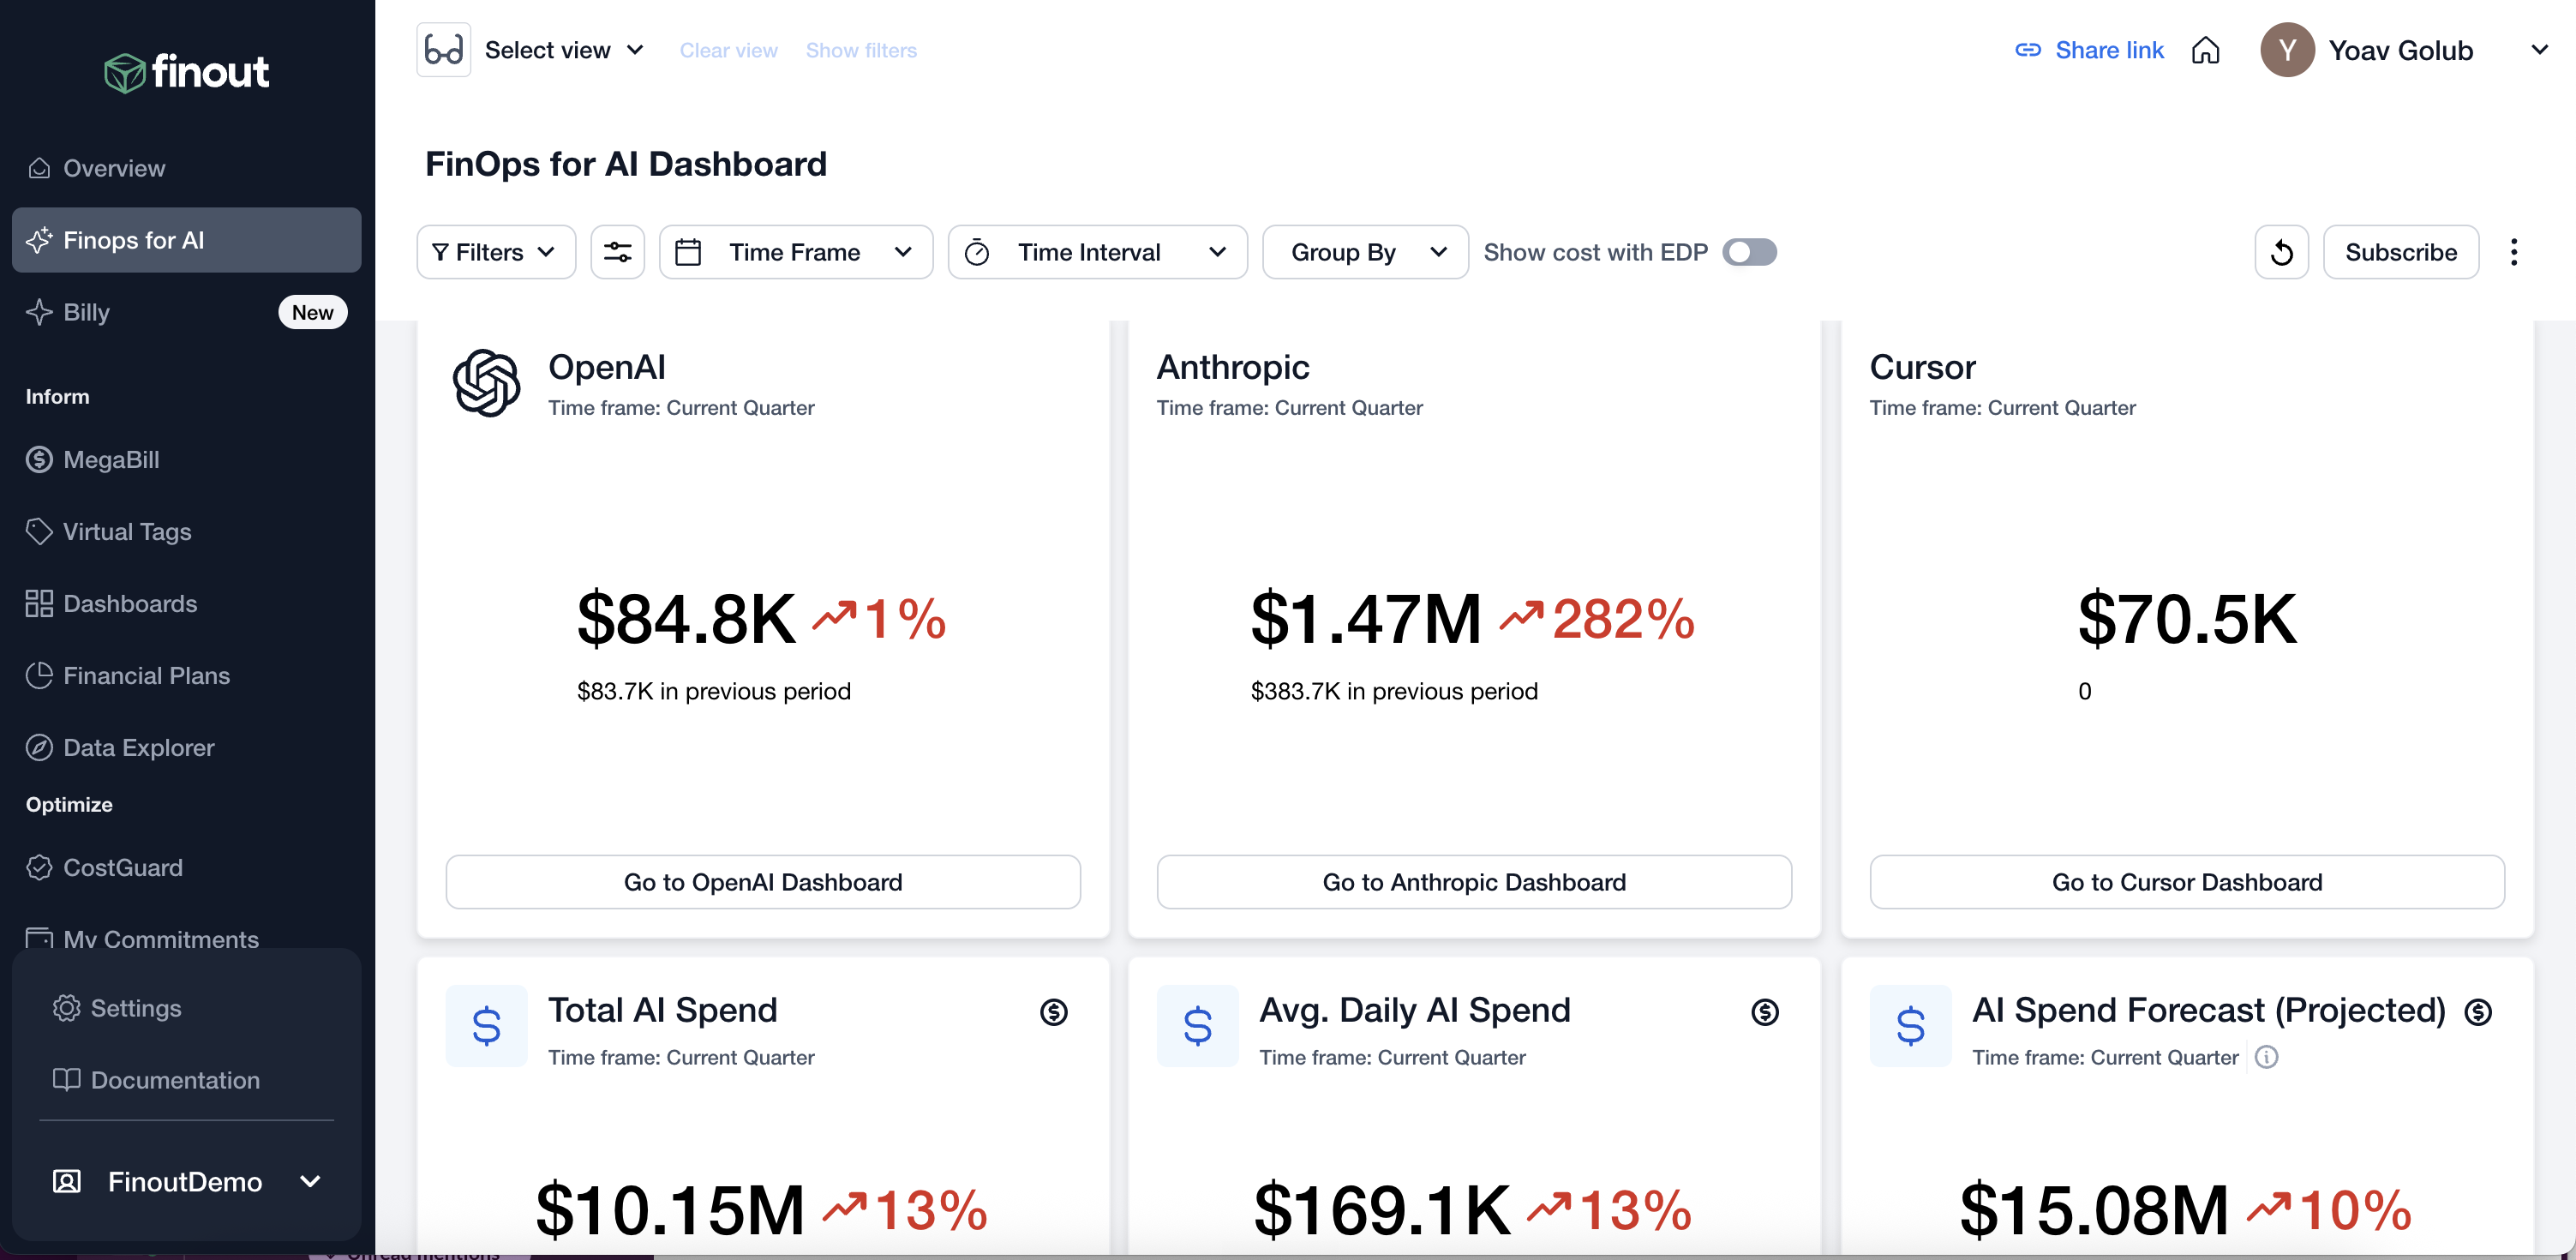Click the Settings gear icon
This screenshot has height=1260, width=2576.
66,1008
